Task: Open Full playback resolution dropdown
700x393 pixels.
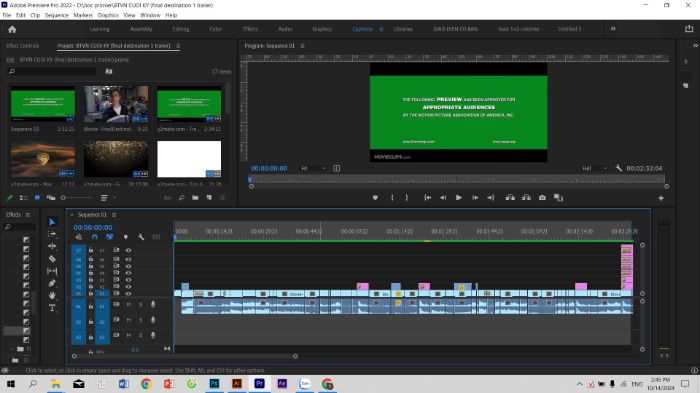Action: pos(594,168)
